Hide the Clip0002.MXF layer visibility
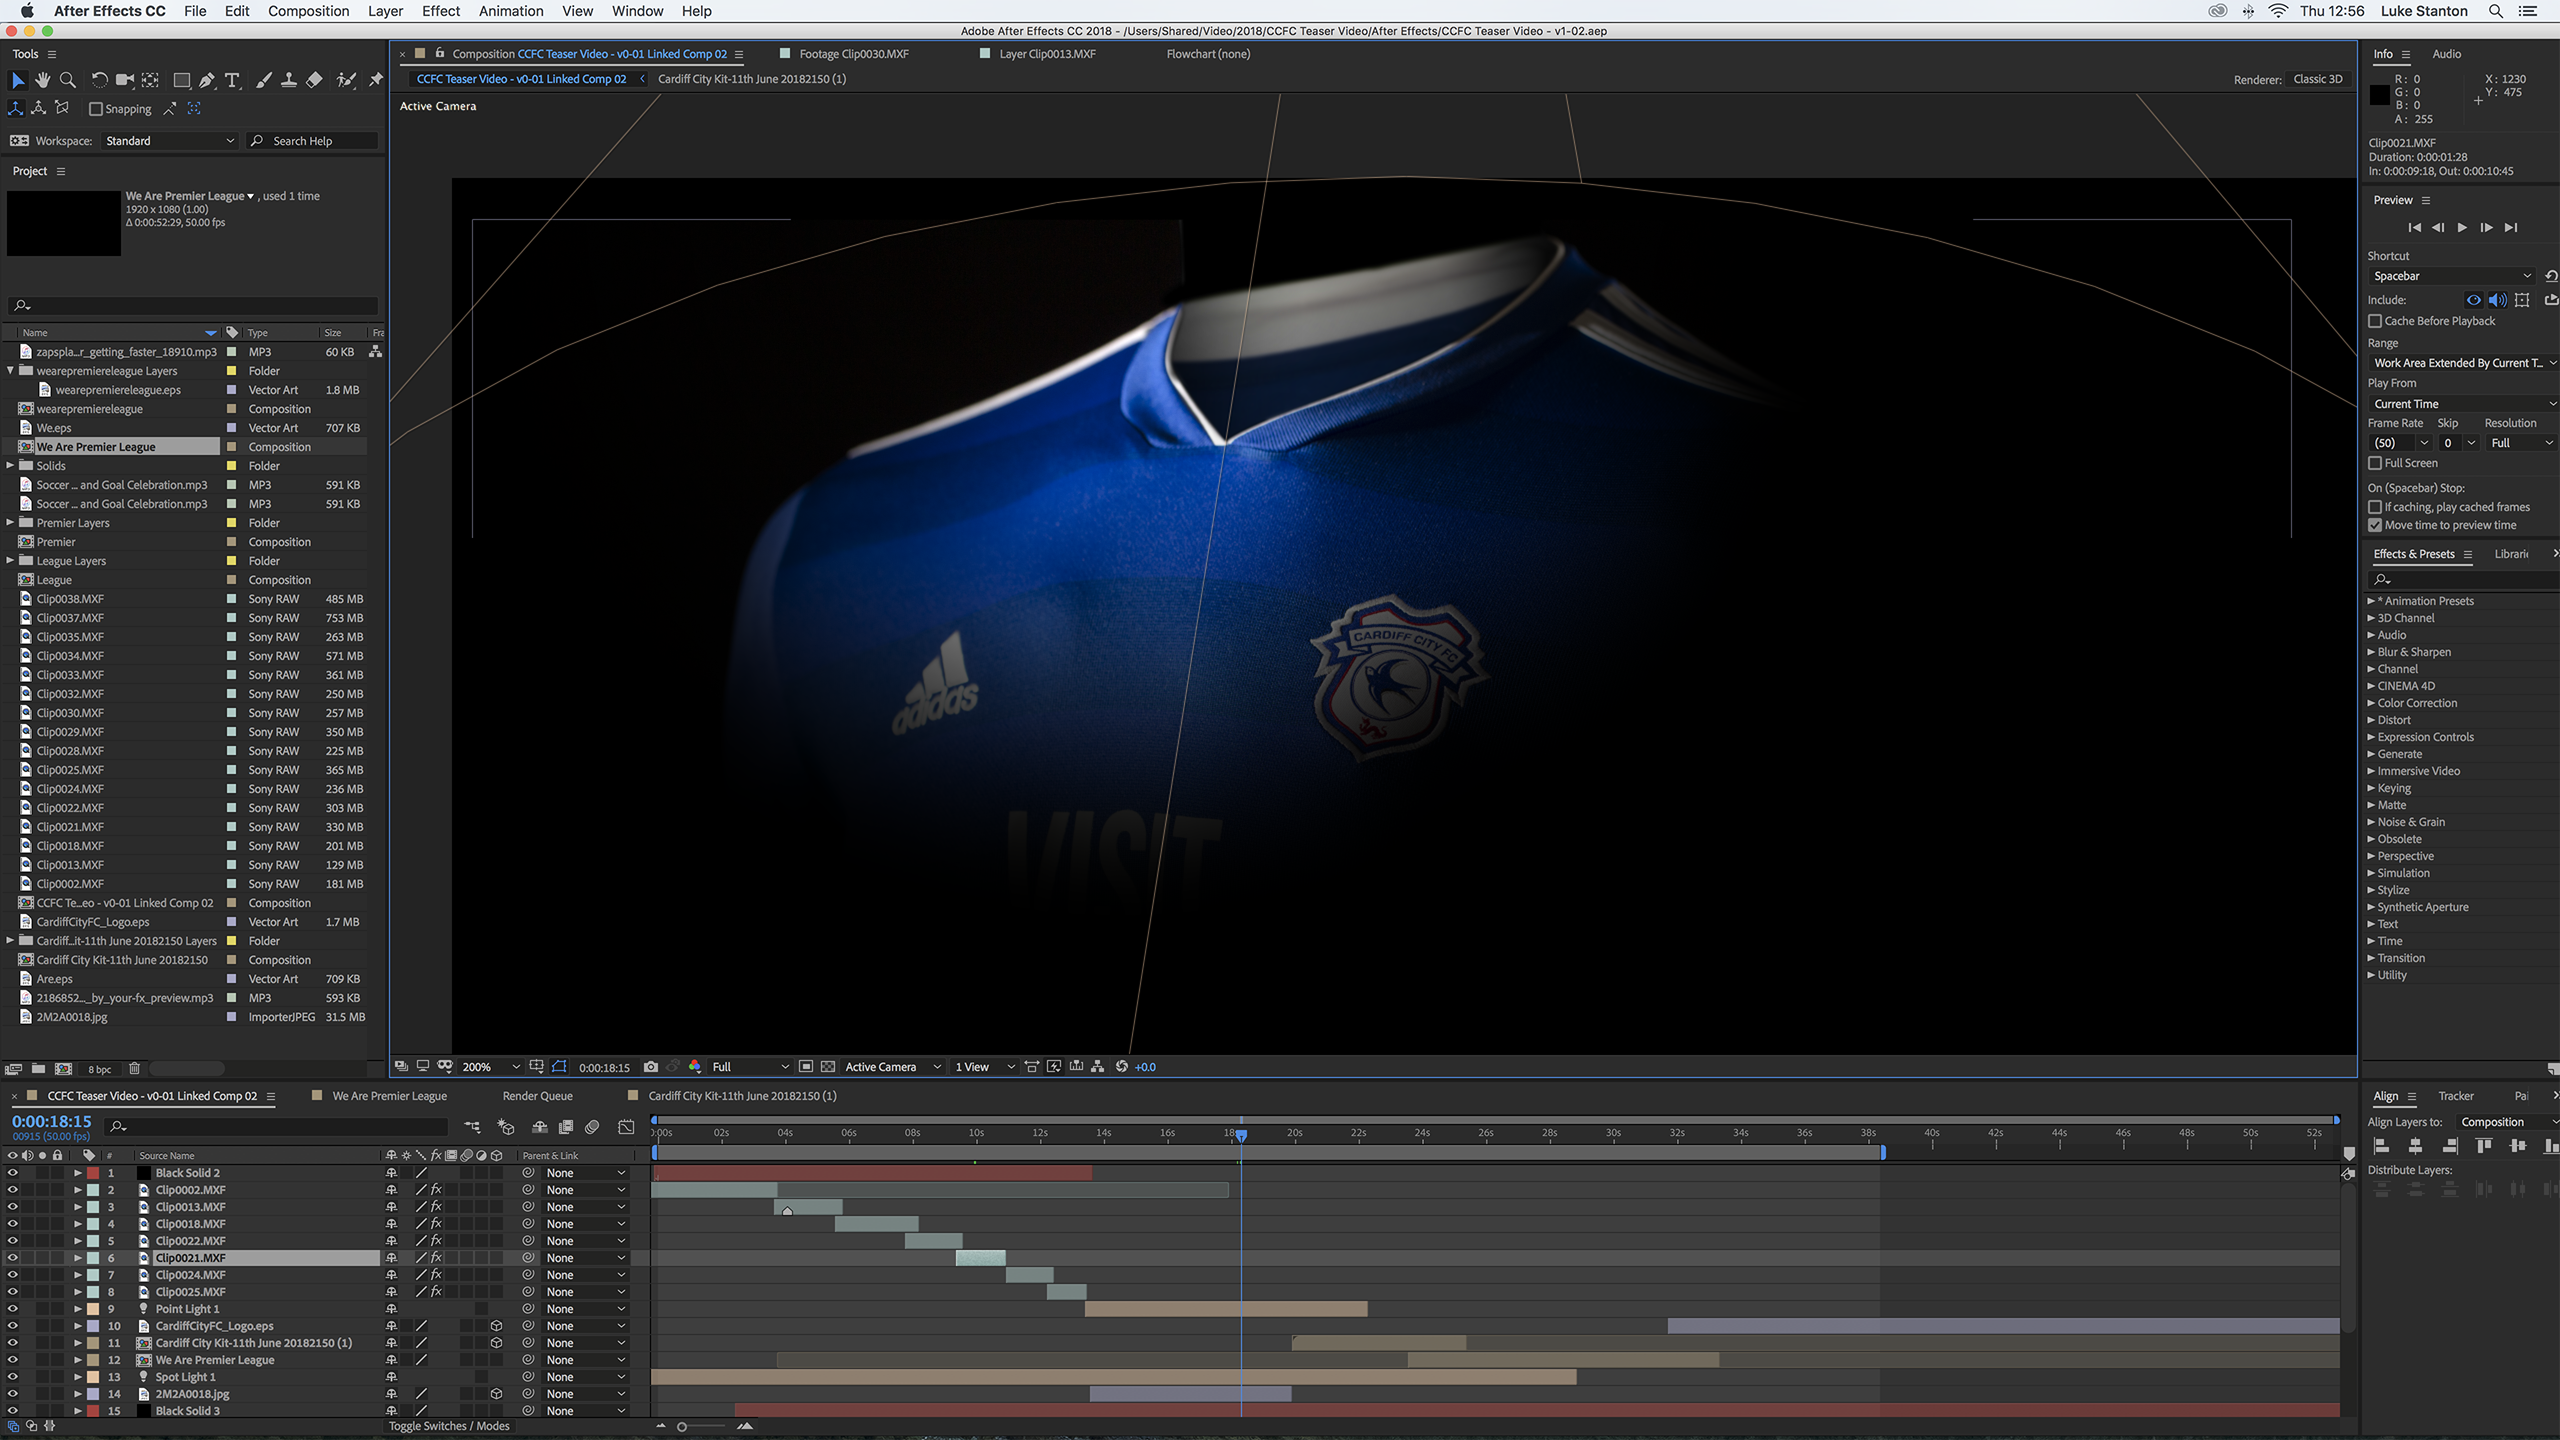This screenshot has height=1440, width=2560. [13, 1189]
